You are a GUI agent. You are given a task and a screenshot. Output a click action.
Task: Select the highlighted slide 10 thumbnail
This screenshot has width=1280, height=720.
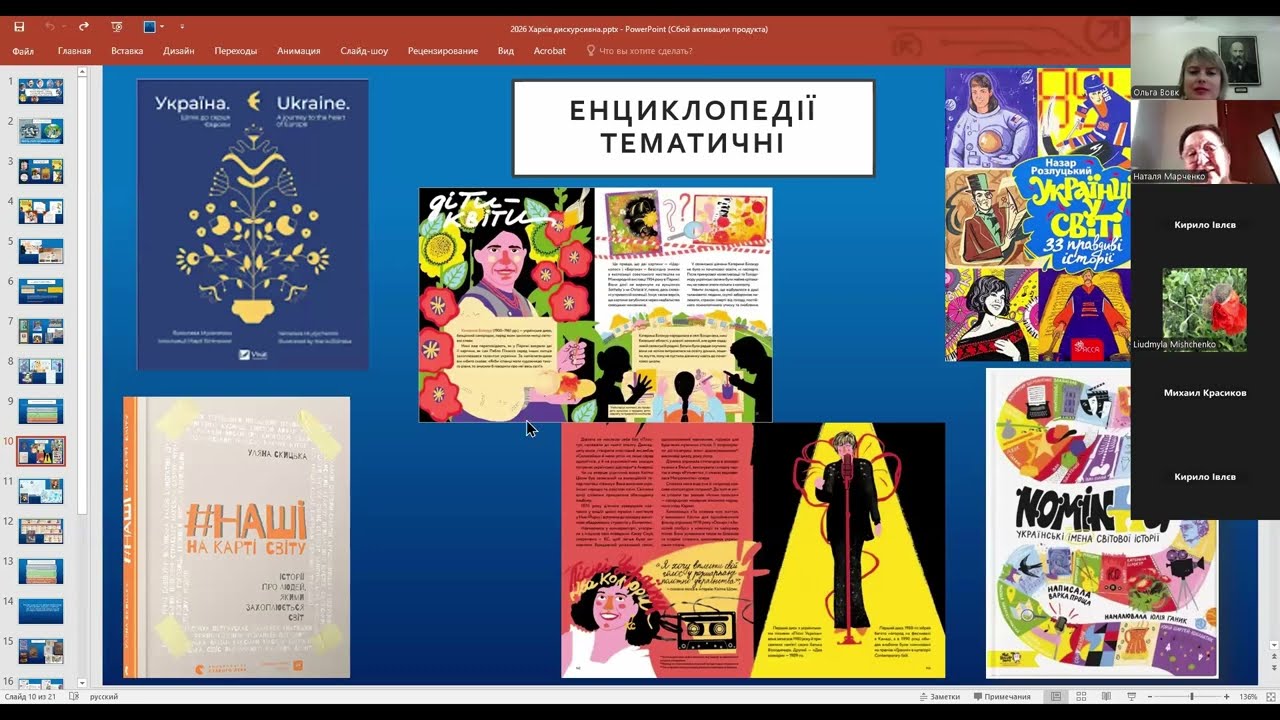point(41,451)
